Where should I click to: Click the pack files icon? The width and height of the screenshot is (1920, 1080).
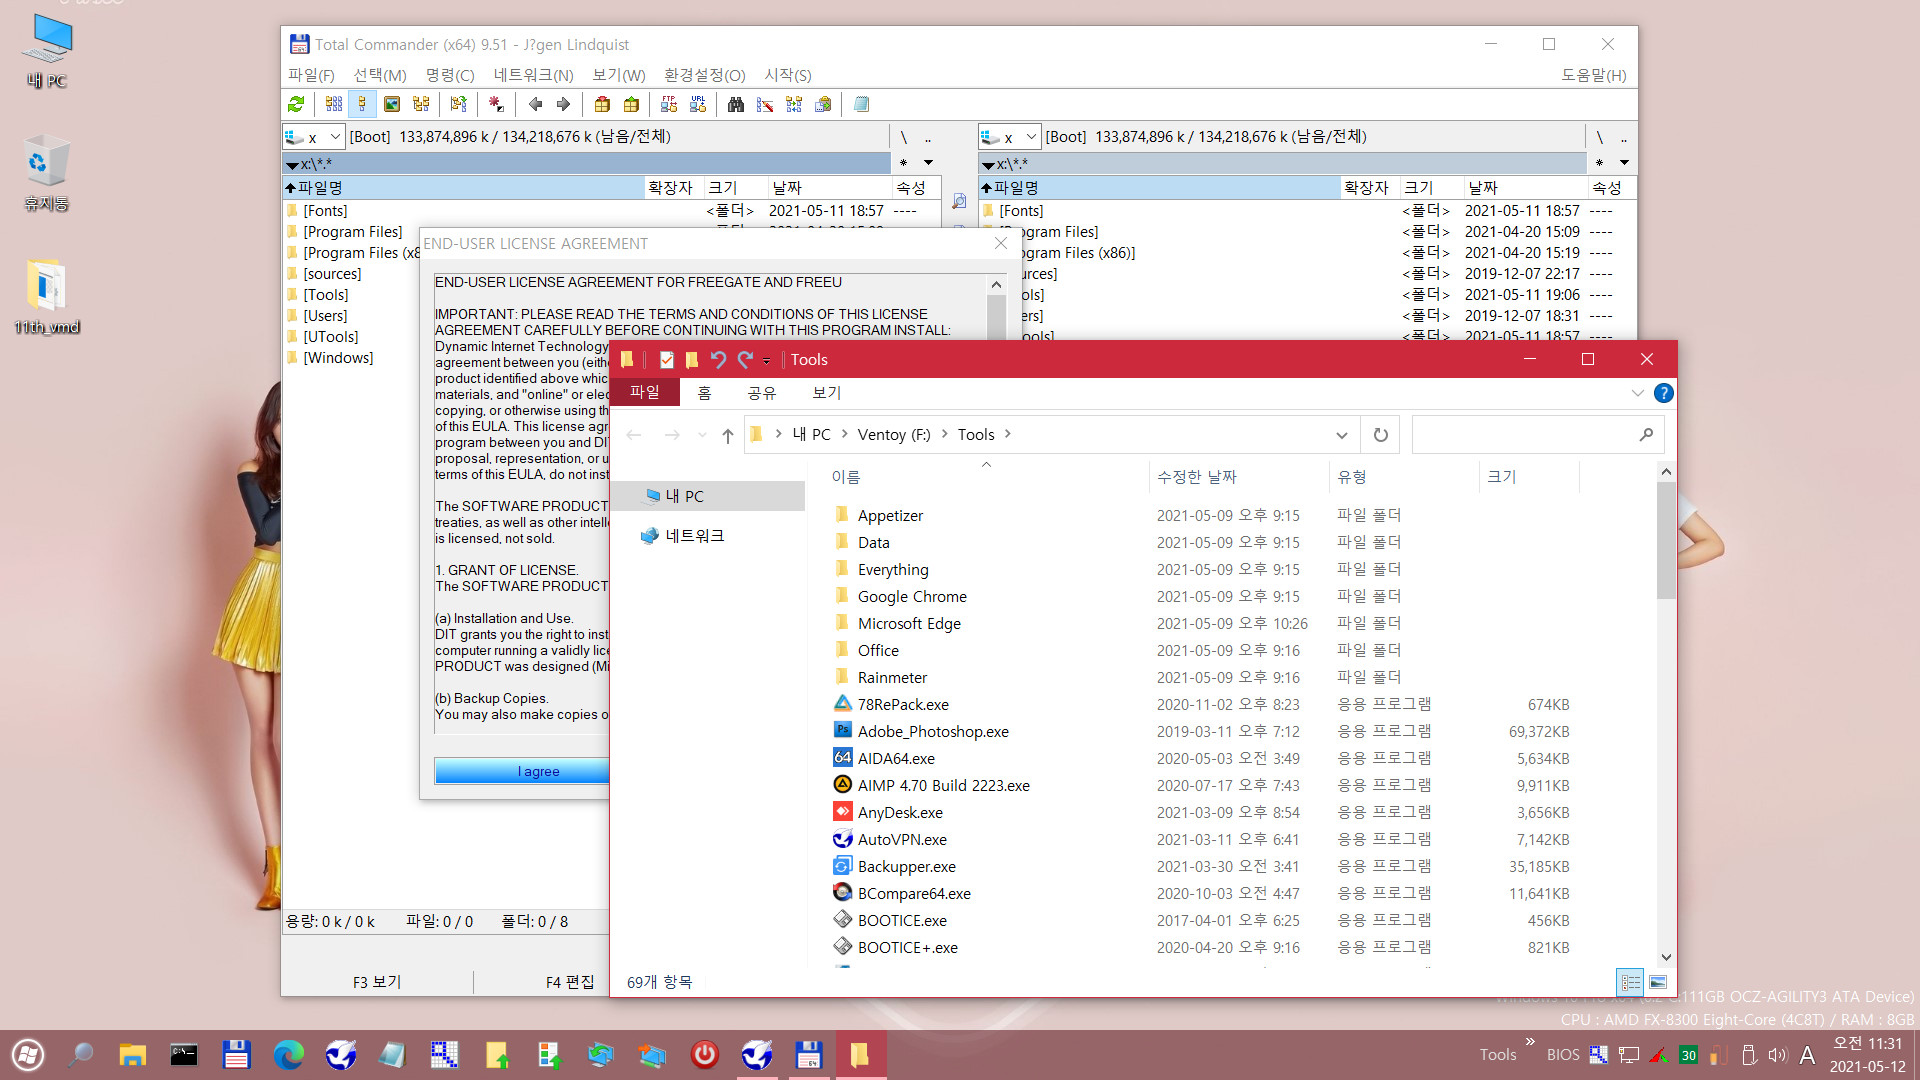(602, 104)
